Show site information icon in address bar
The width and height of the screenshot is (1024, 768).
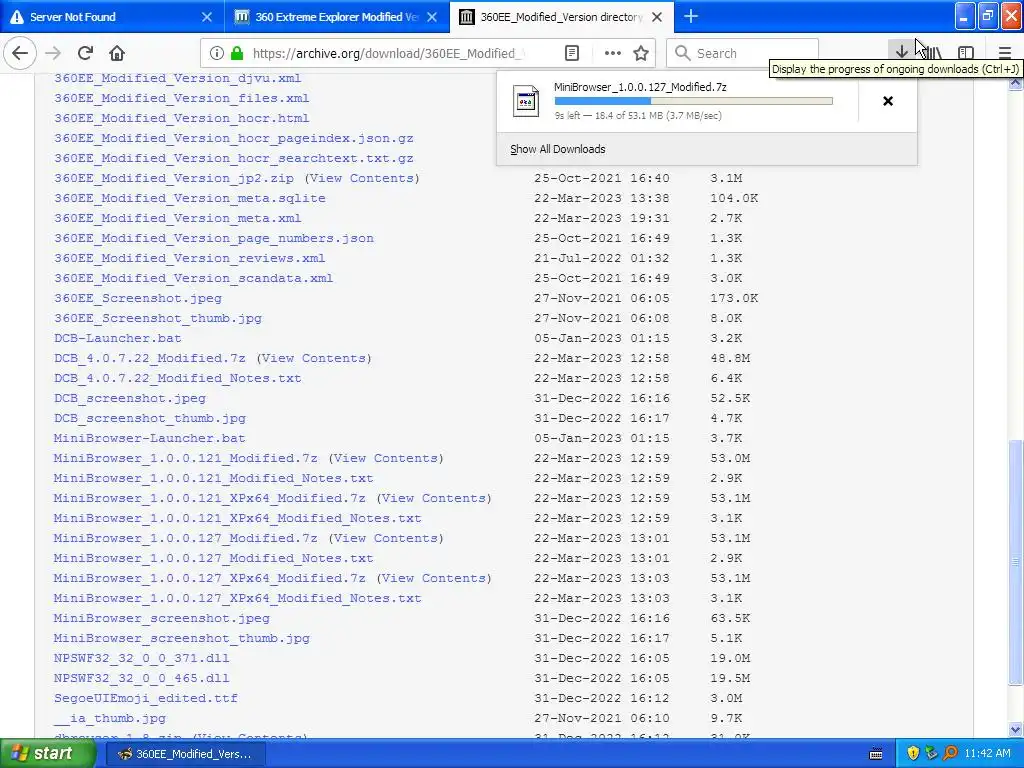(217, 54)
